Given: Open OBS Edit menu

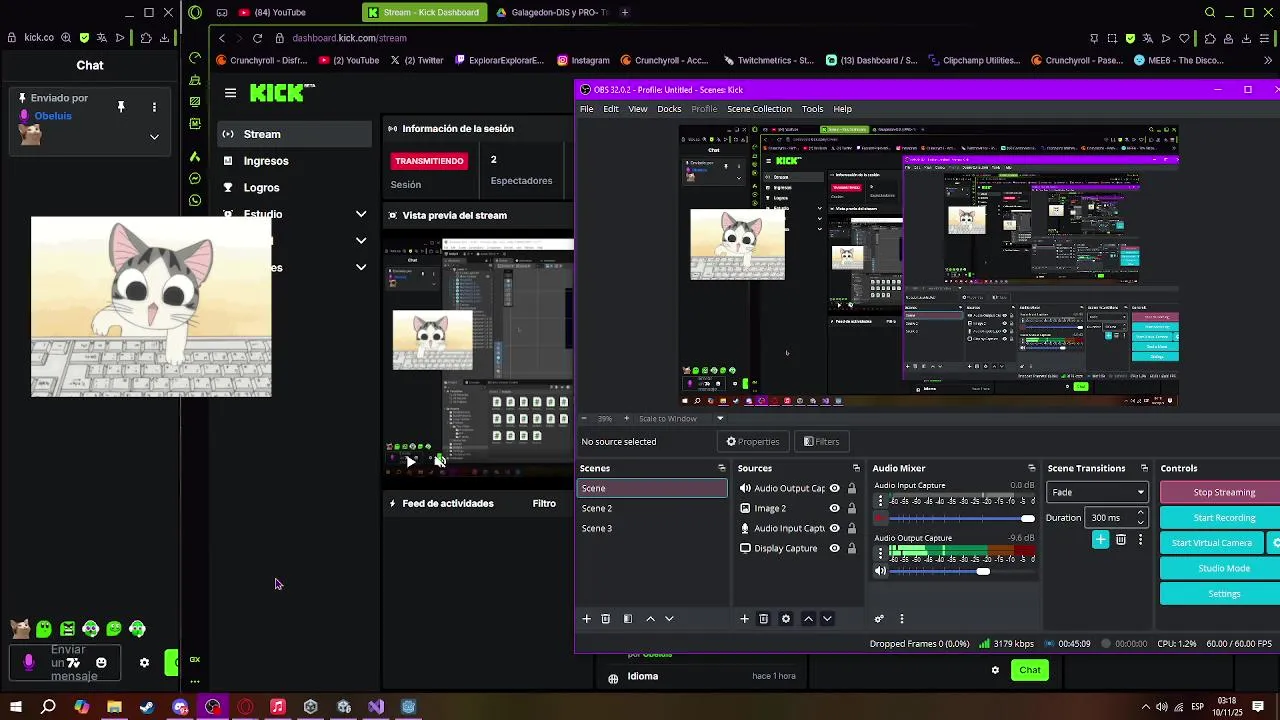Looking at the screenshot, I should point(610,109).
